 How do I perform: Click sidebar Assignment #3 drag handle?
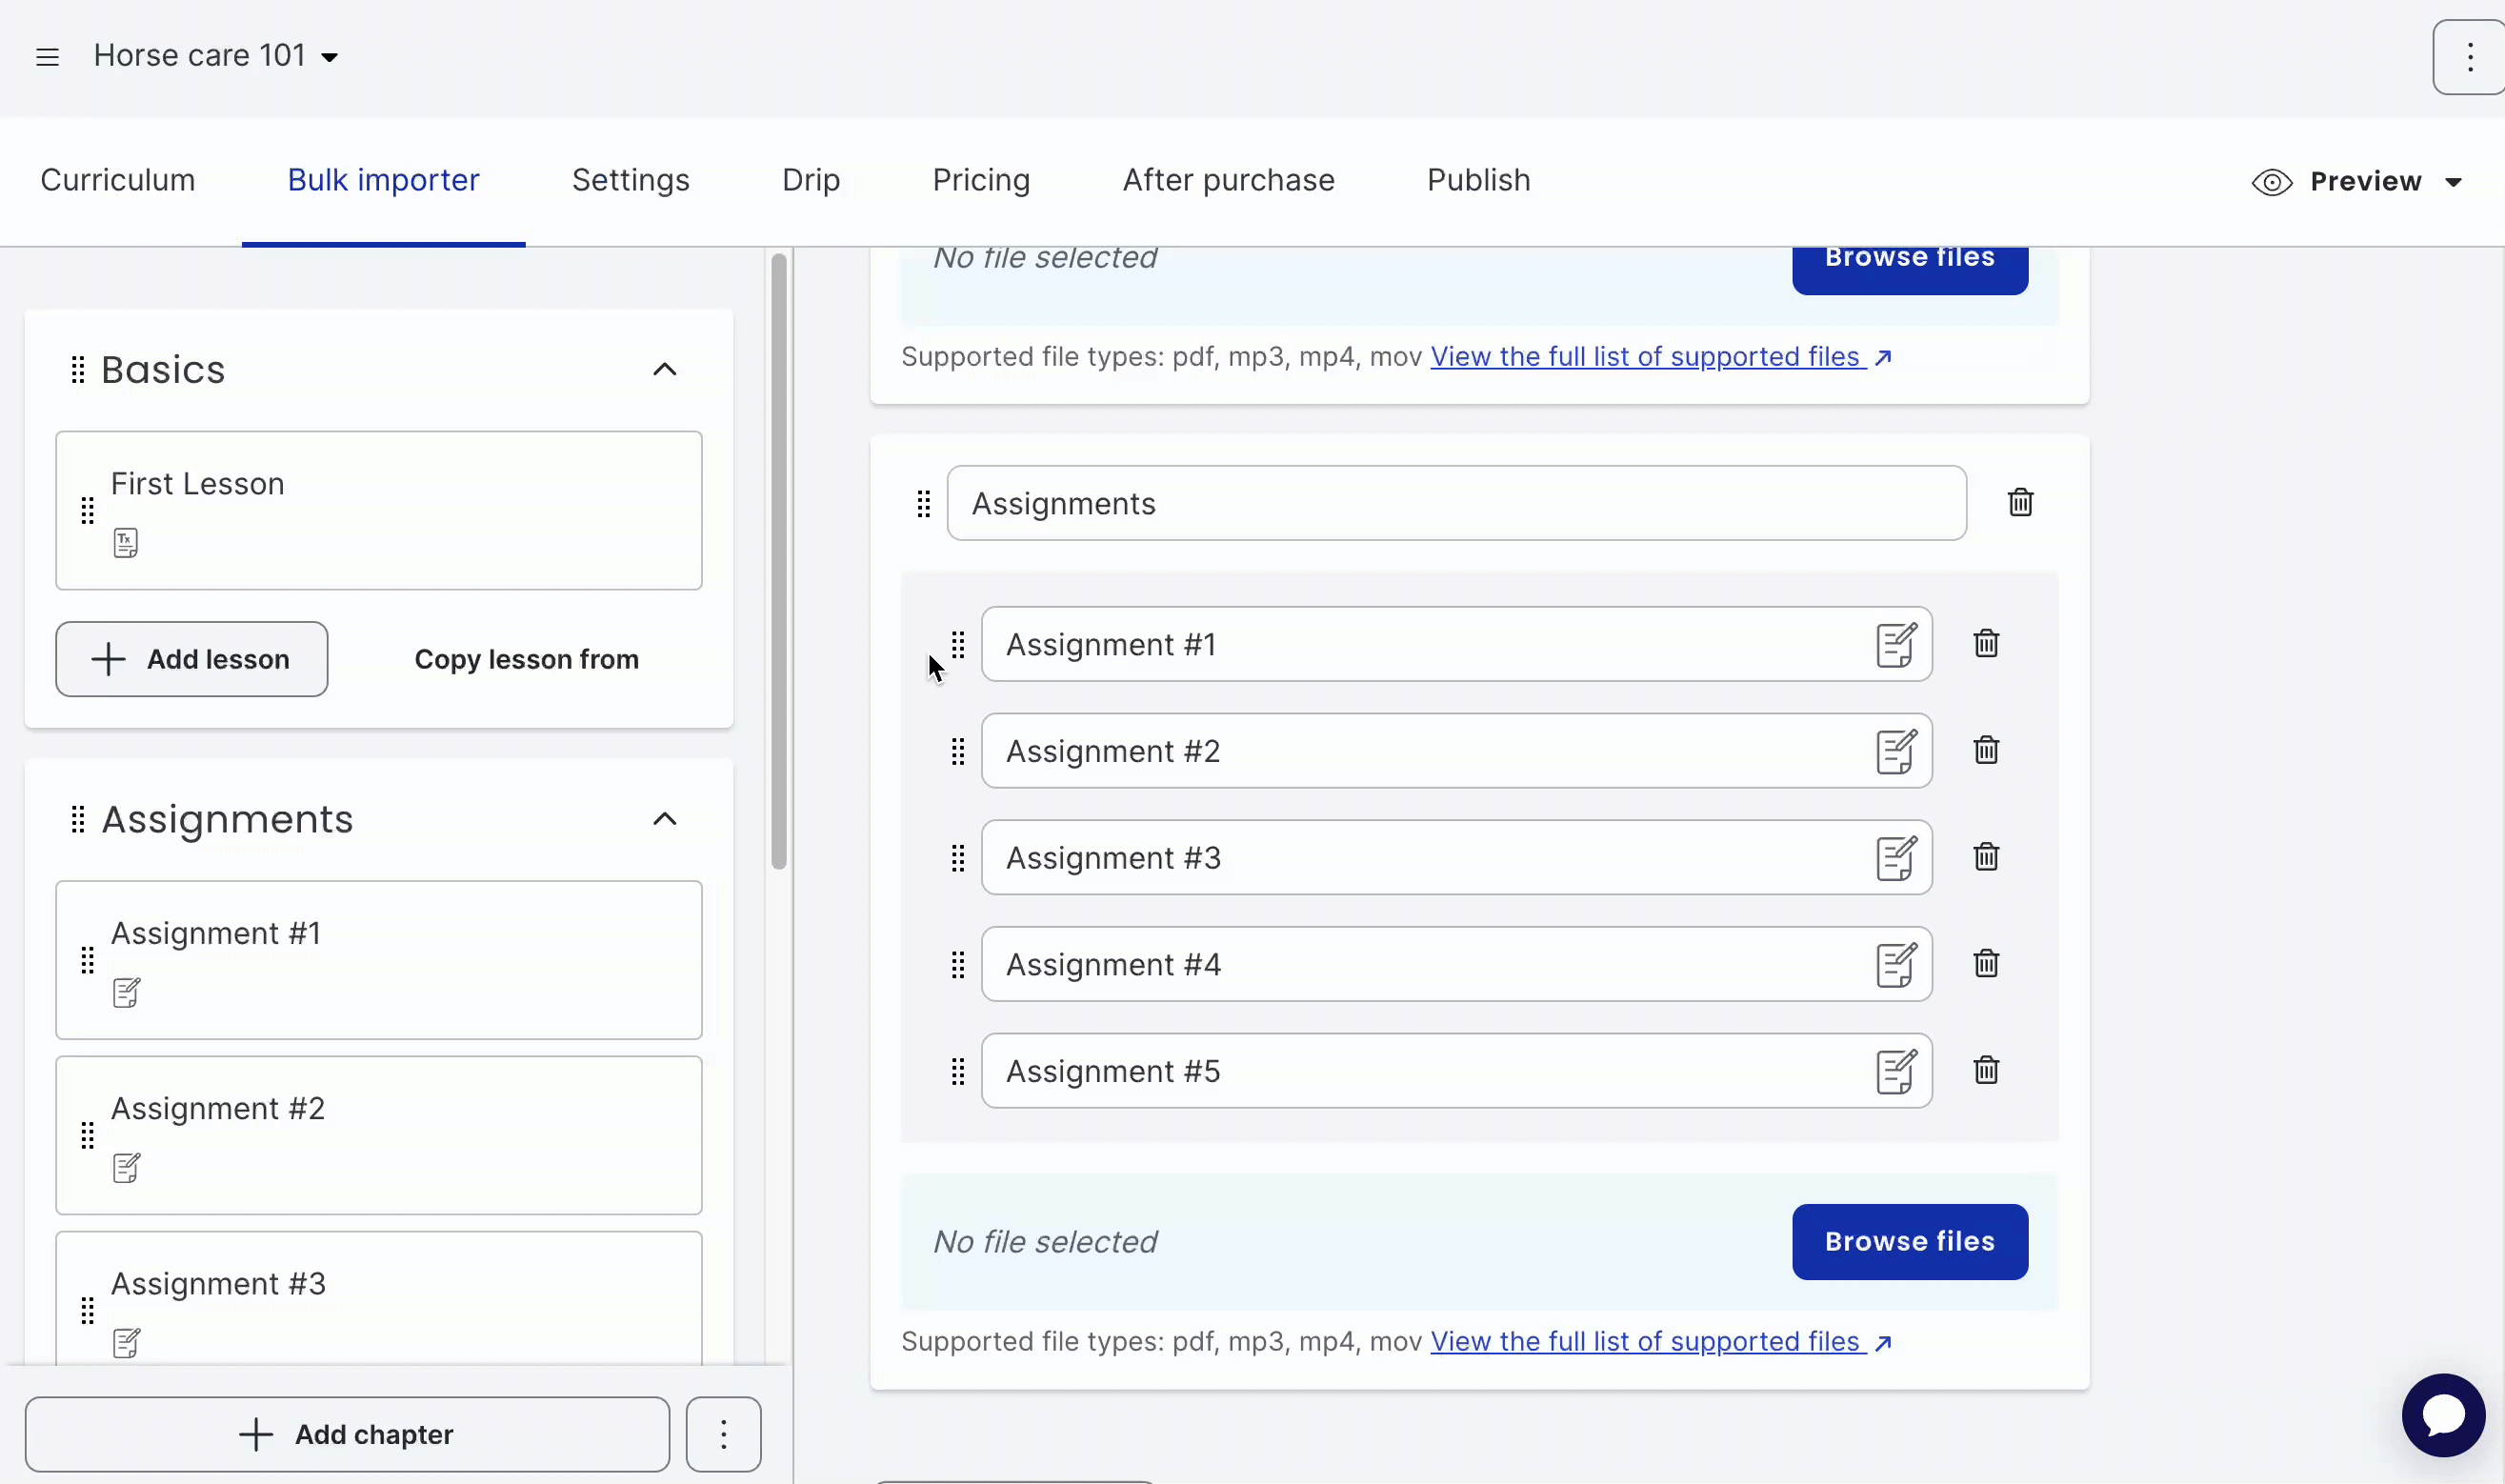(x=87, y=1310)
